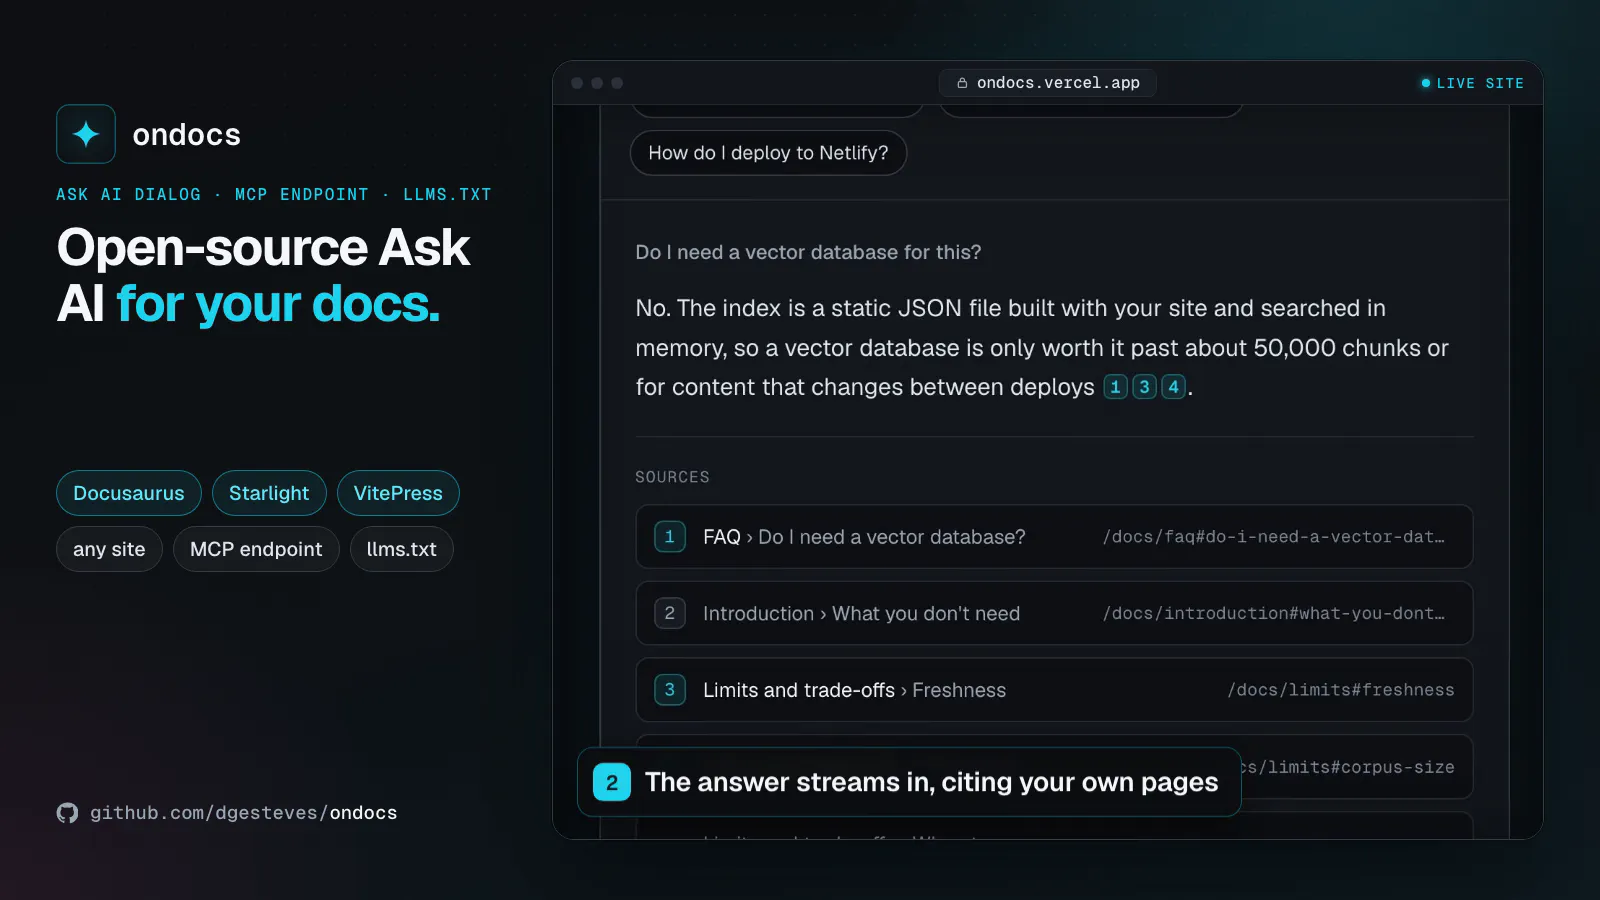Open inline citation badge 3 in the answer
Viewport: 1600px width, 900px height.
[x=1144, y=387]
